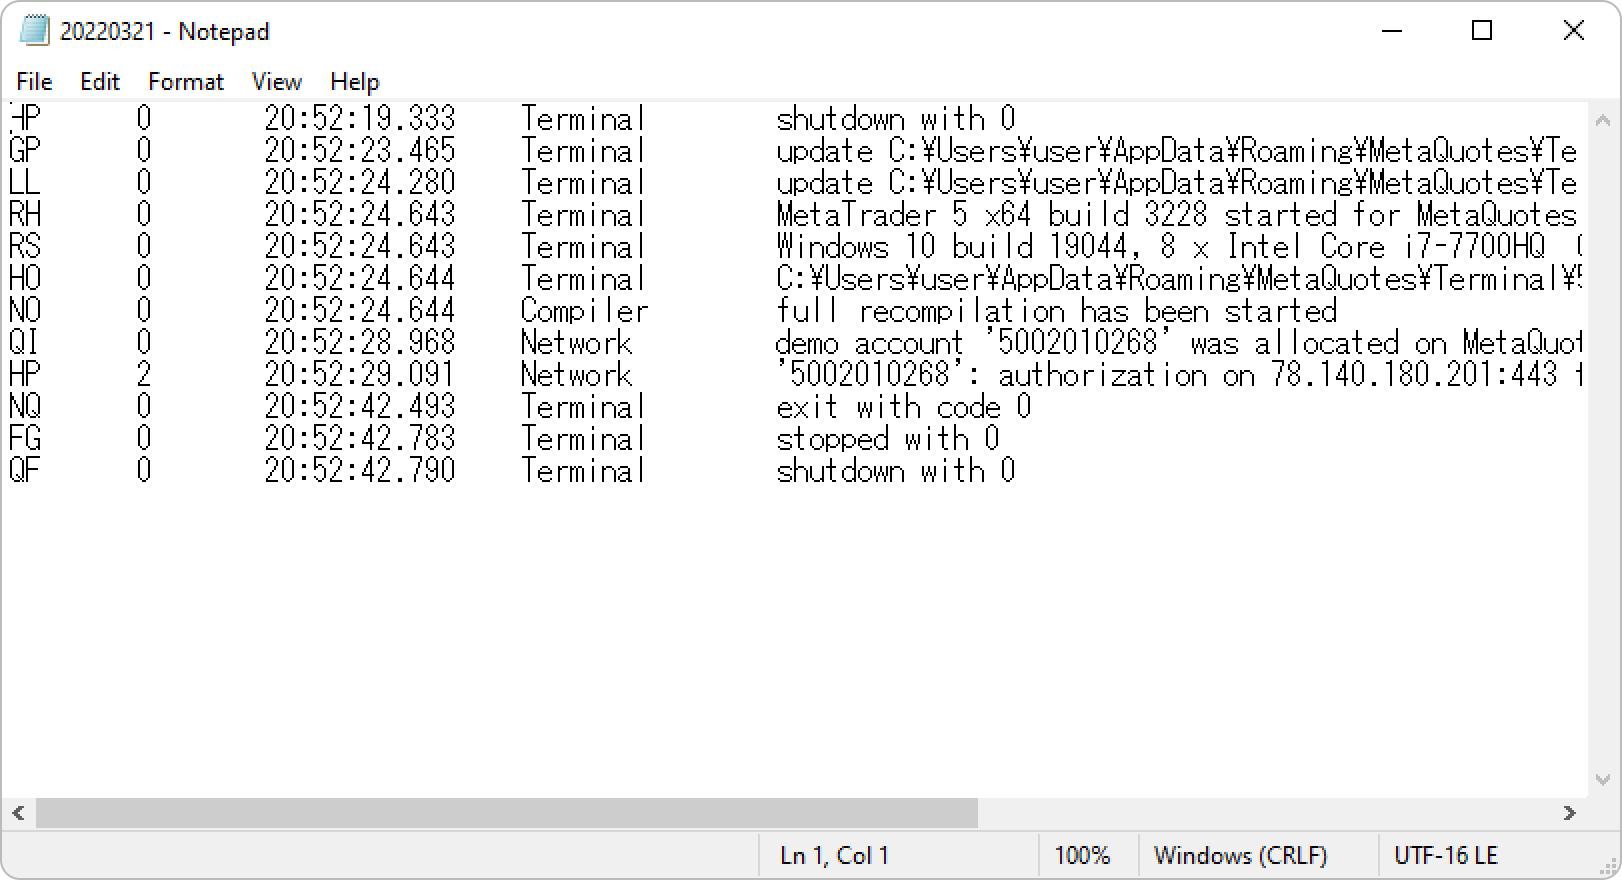1622x880 pixels.
Task: Click the value '2' on the HP row
Action: pos(144,375)
